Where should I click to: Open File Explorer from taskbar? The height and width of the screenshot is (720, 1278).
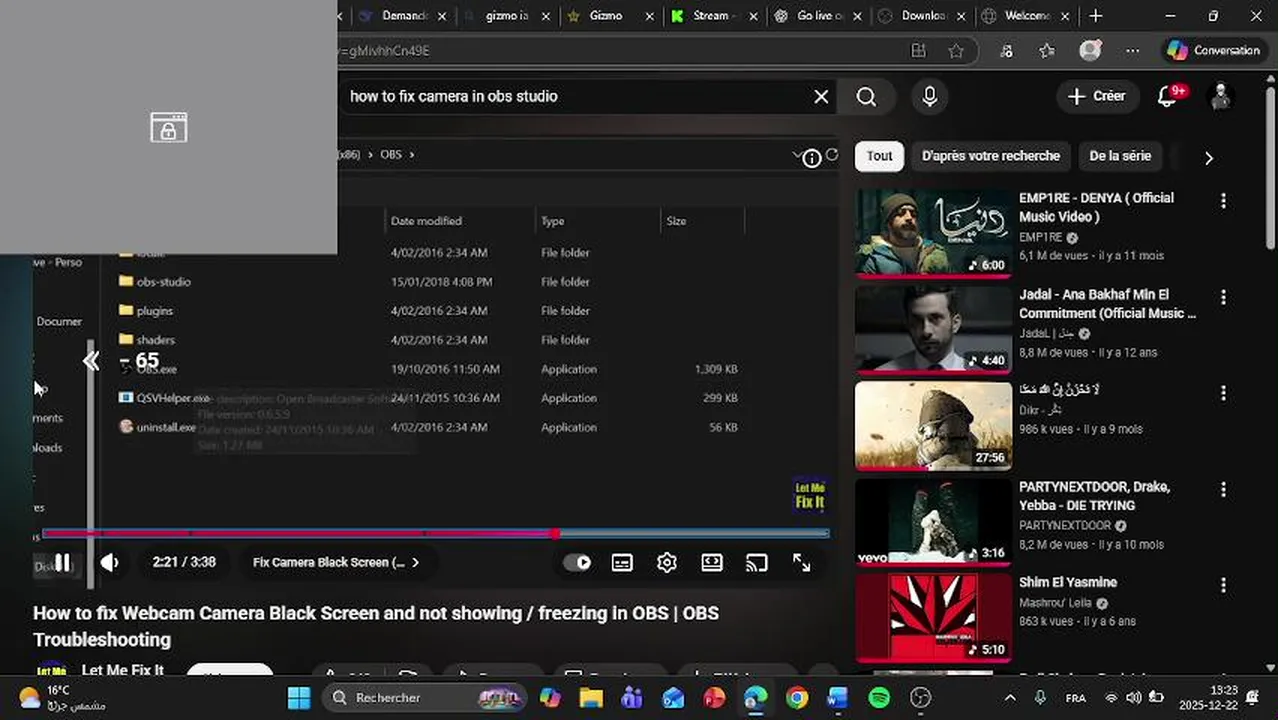tap(591, 698)
